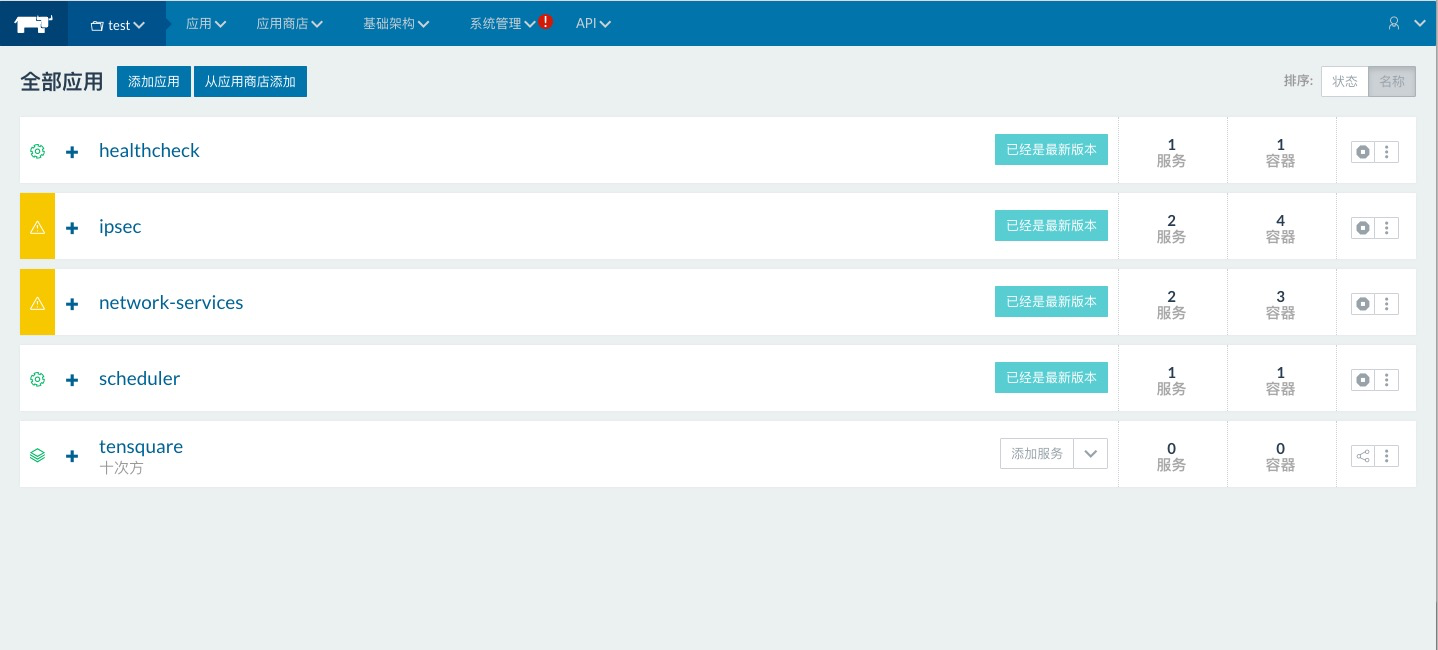The height and width of the screenshot is (650, 1438).
Task: Click scheduler's 已经是最新版本 badge
Action: click(1051, 378)
